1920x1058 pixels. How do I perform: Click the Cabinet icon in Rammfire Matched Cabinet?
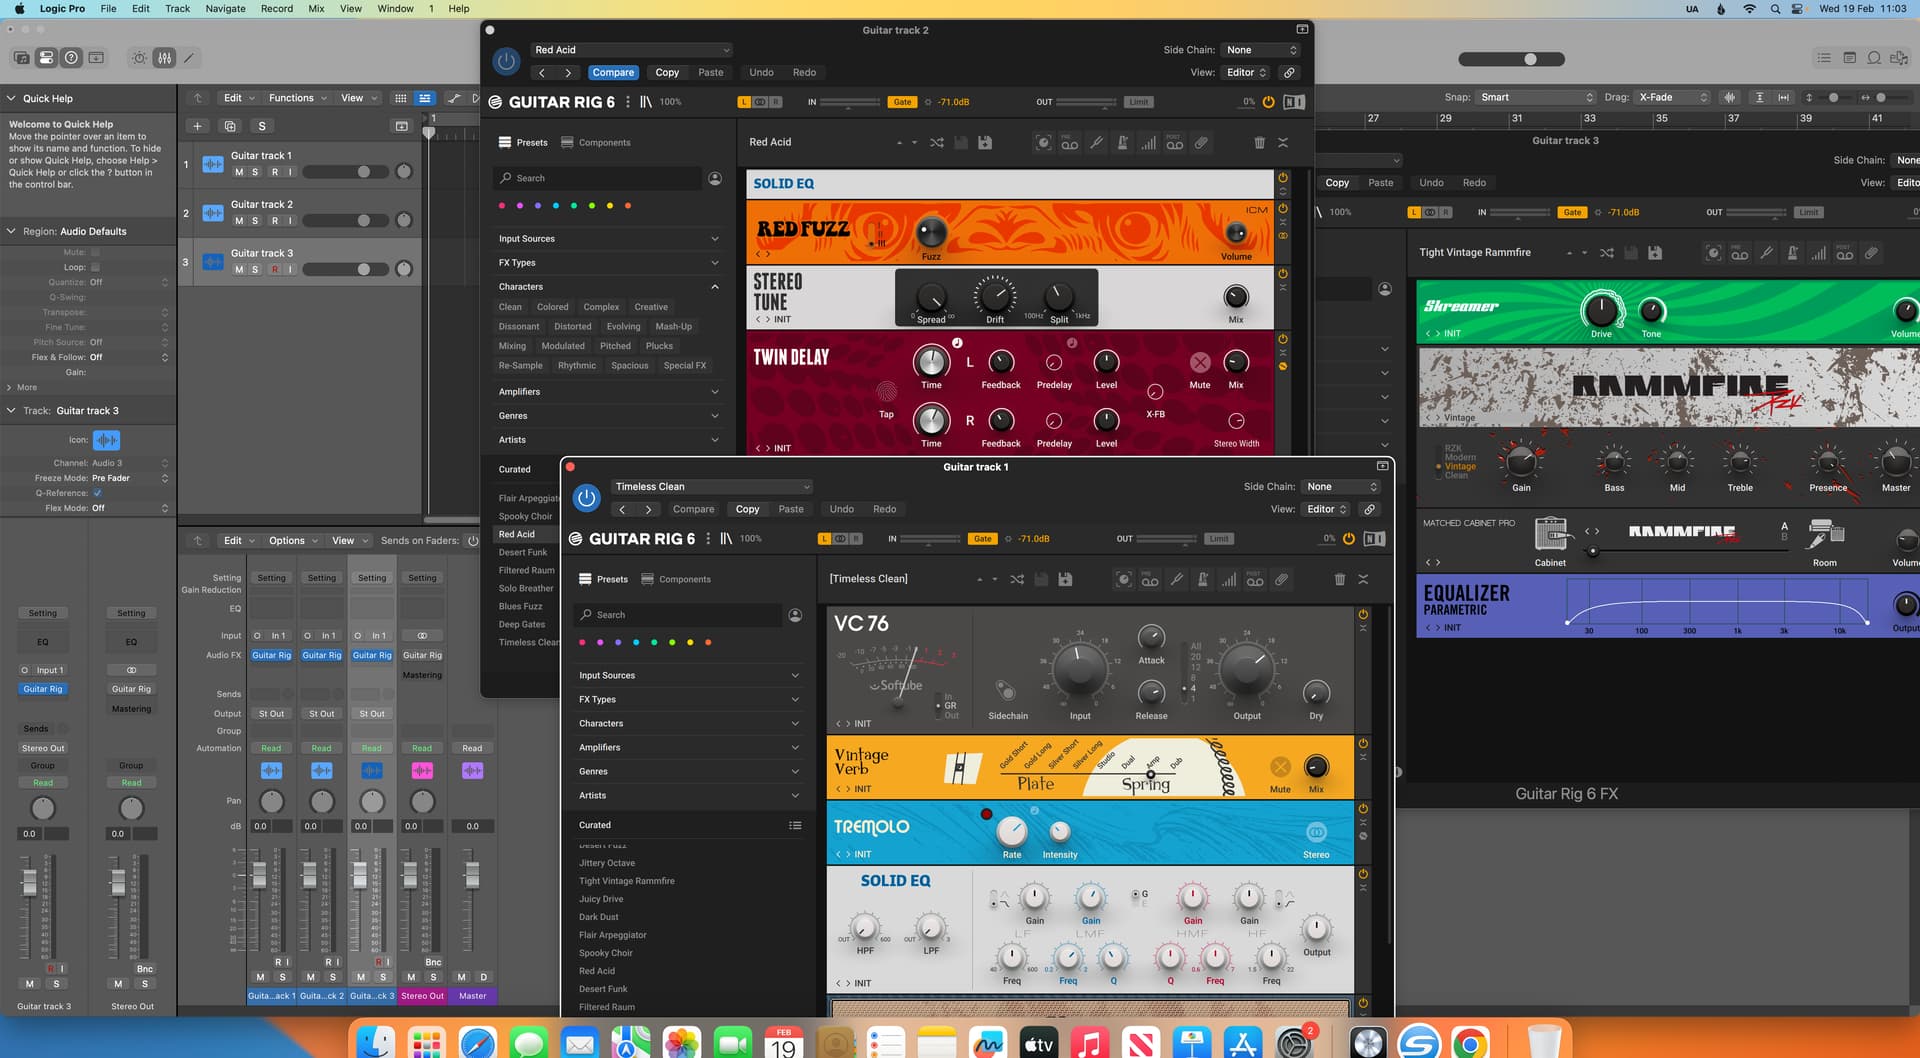pos(1550,535)
